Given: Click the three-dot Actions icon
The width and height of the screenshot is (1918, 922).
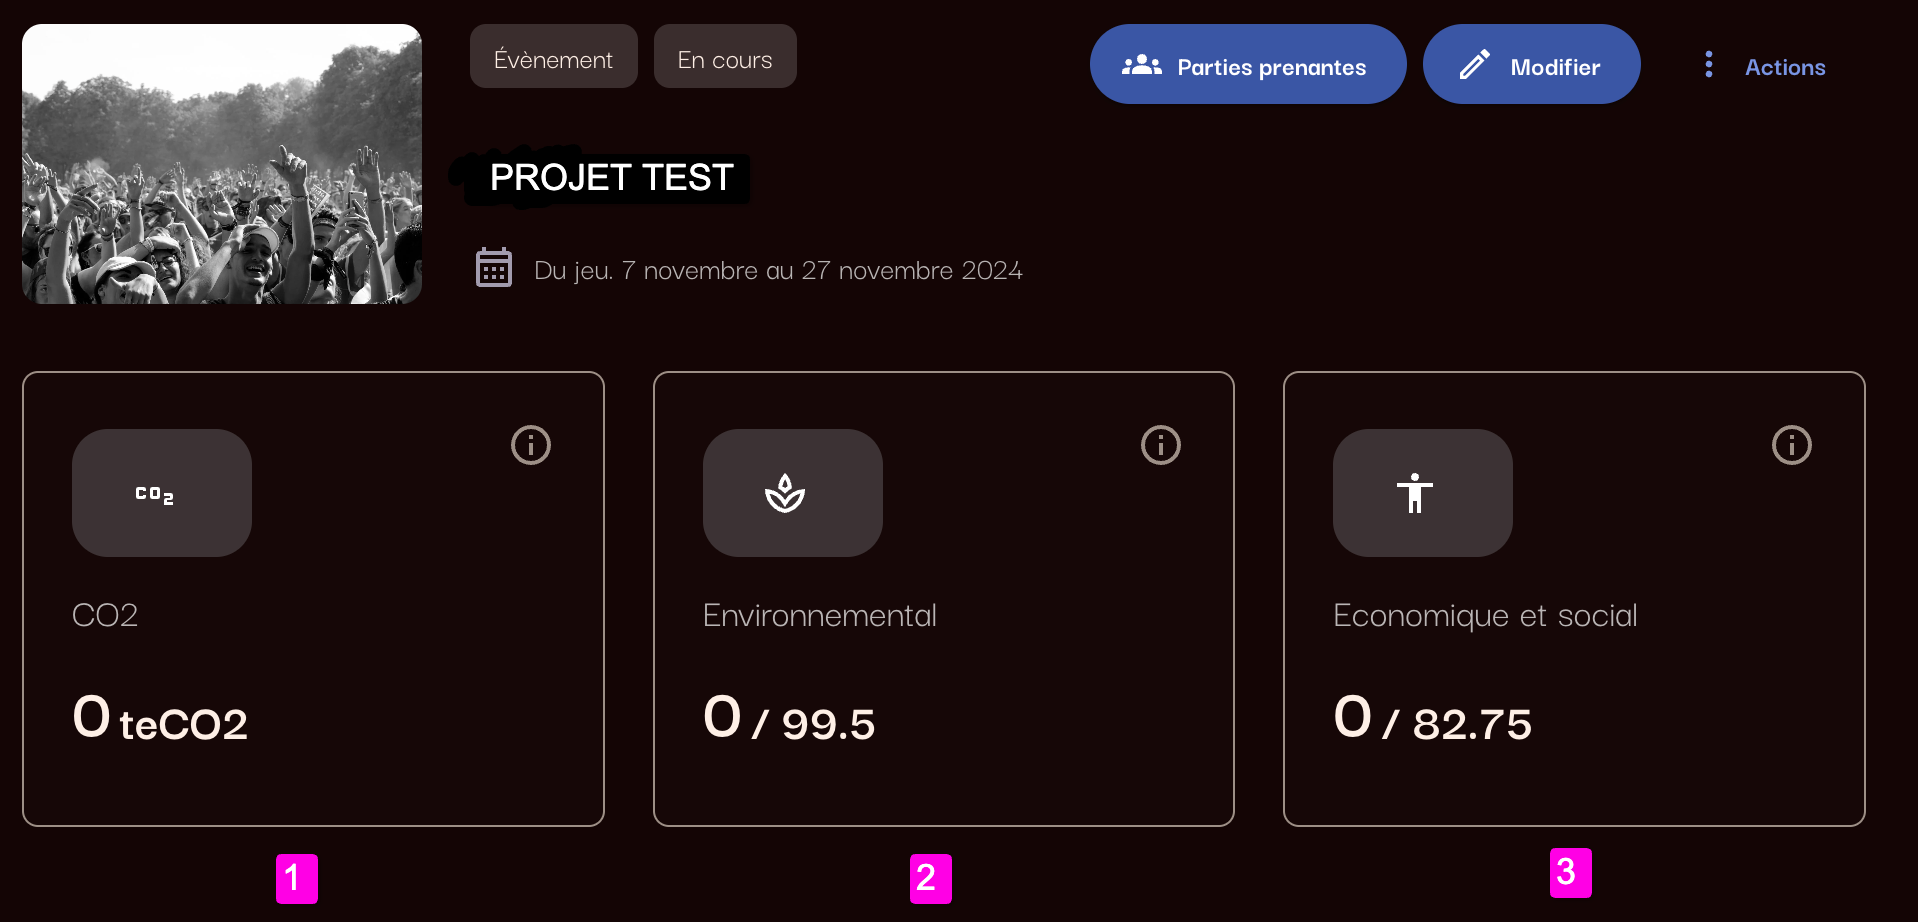Looking at the screenshot, I should (1709, 65).
